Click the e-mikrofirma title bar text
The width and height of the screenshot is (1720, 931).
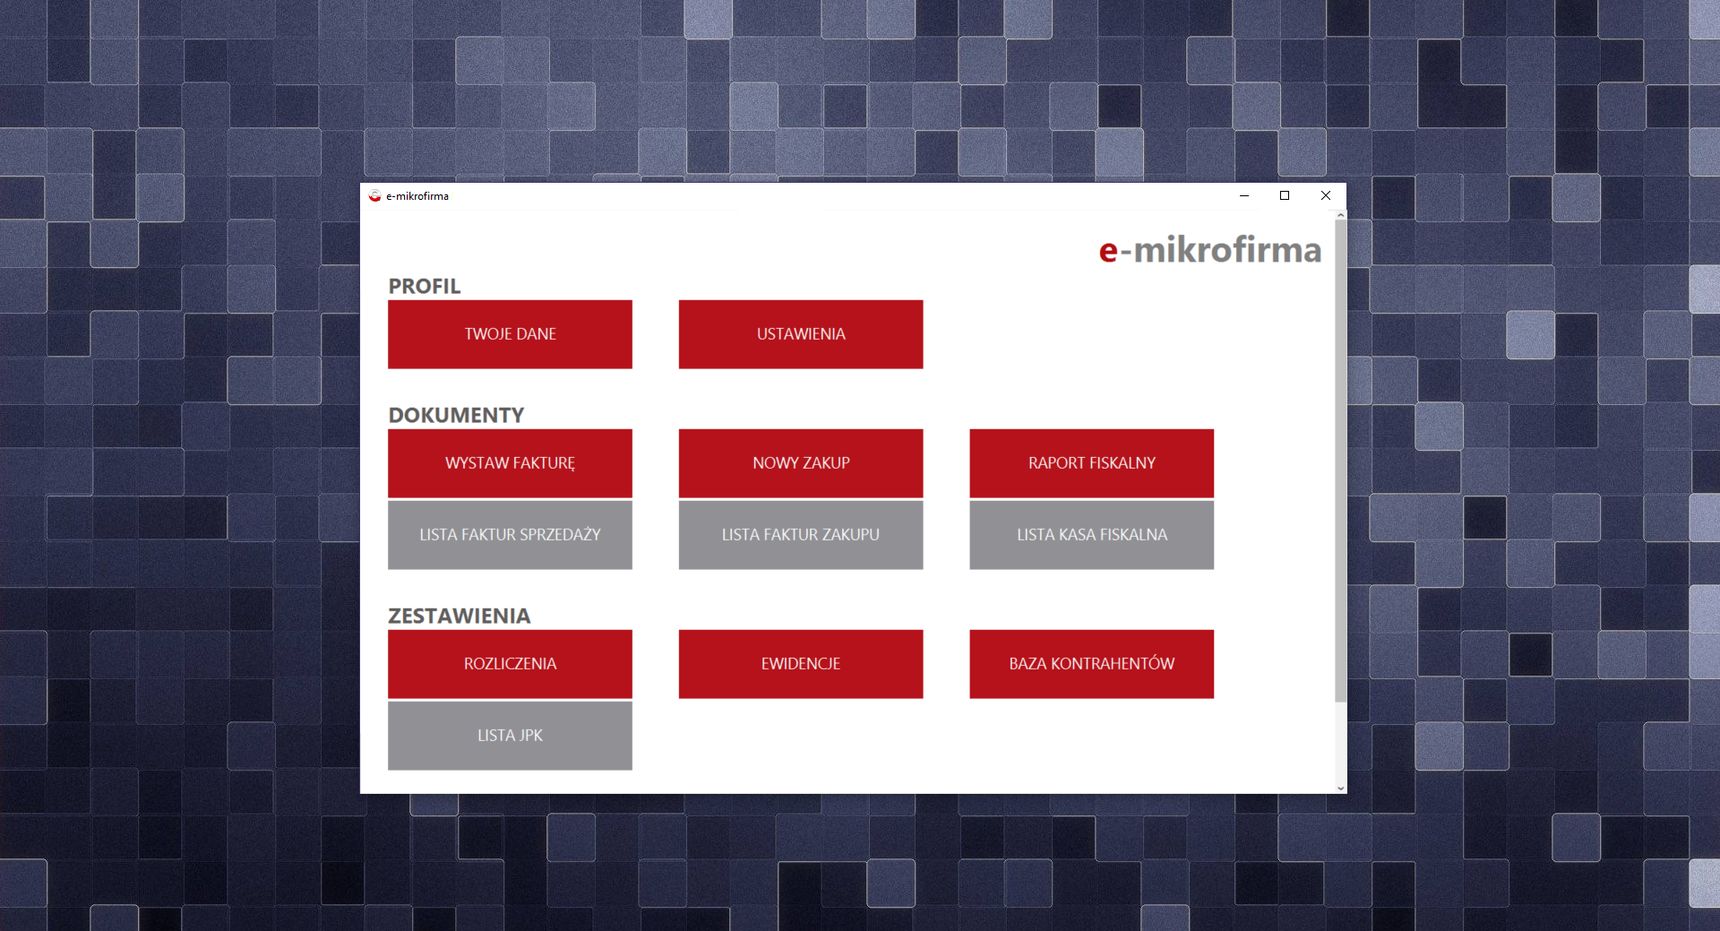click(x=418, y=196)
